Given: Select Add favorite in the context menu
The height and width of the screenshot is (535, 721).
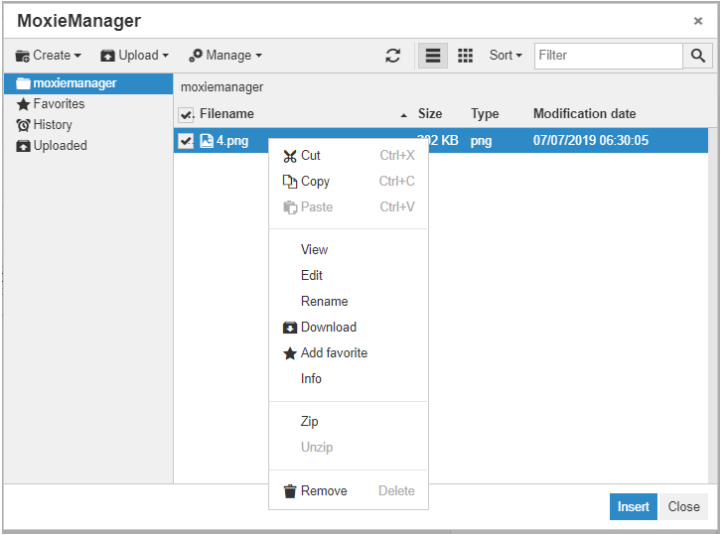Looking at the screenshot, I should coord(348,353).
